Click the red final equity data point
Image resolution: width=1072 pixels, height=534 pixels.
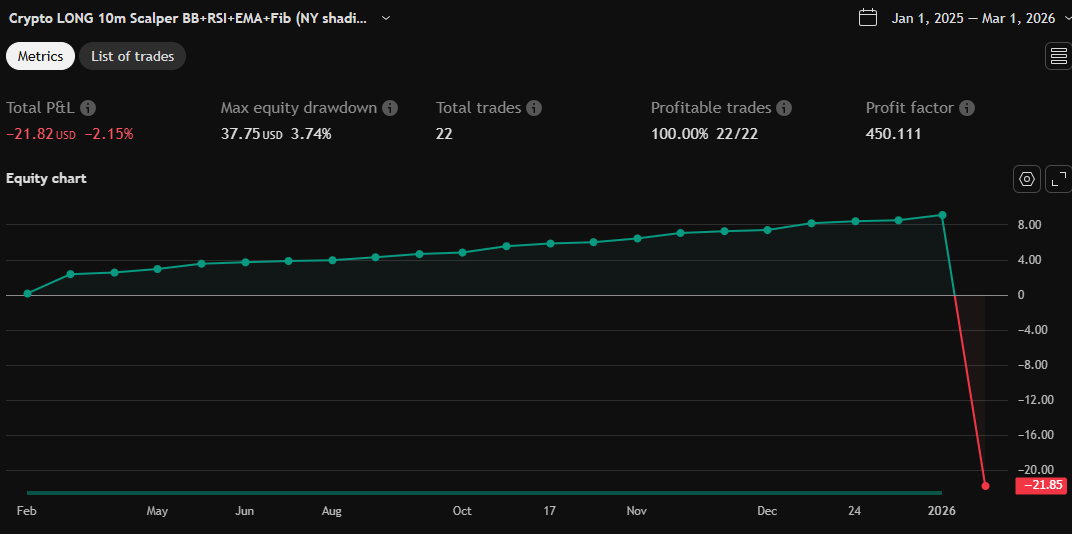click(986, 486)
